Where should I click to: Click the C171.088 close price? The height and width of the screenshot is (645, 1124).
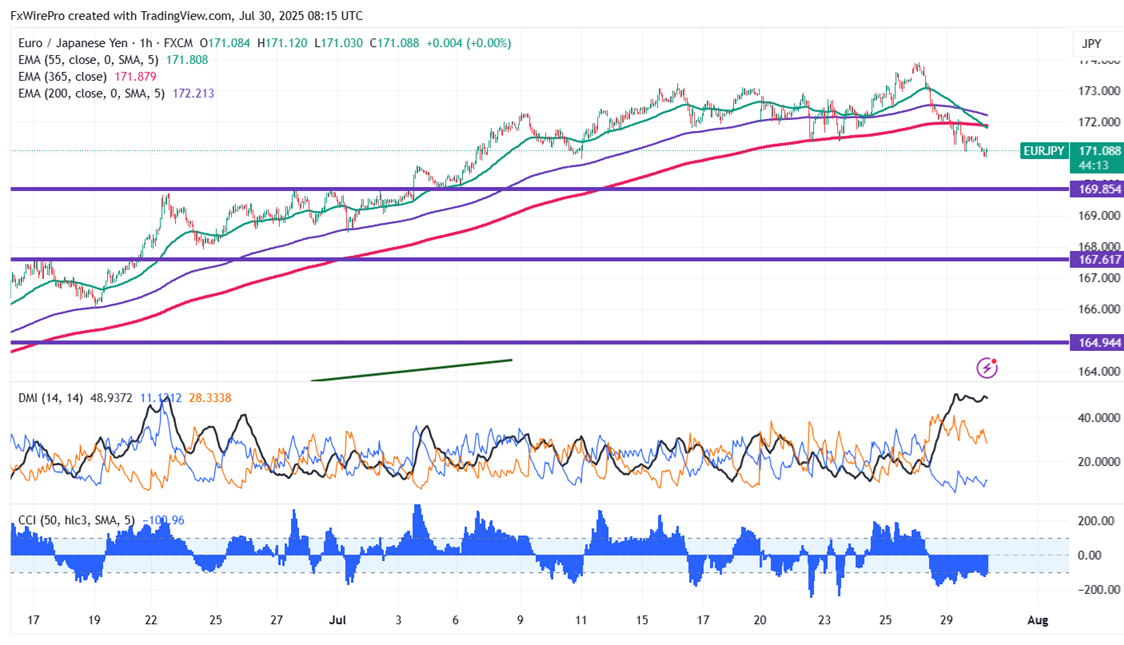394,43
